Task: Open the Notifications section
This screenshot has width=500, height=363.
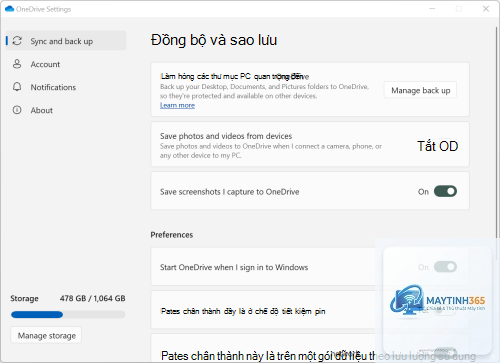Action: [66, 87]
